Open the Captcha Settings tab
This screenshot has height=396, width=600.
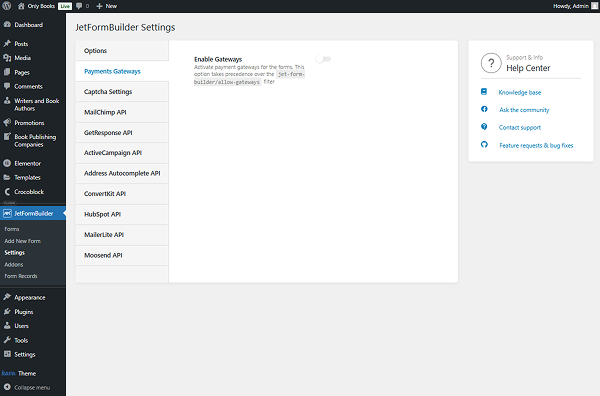(122, 91)
